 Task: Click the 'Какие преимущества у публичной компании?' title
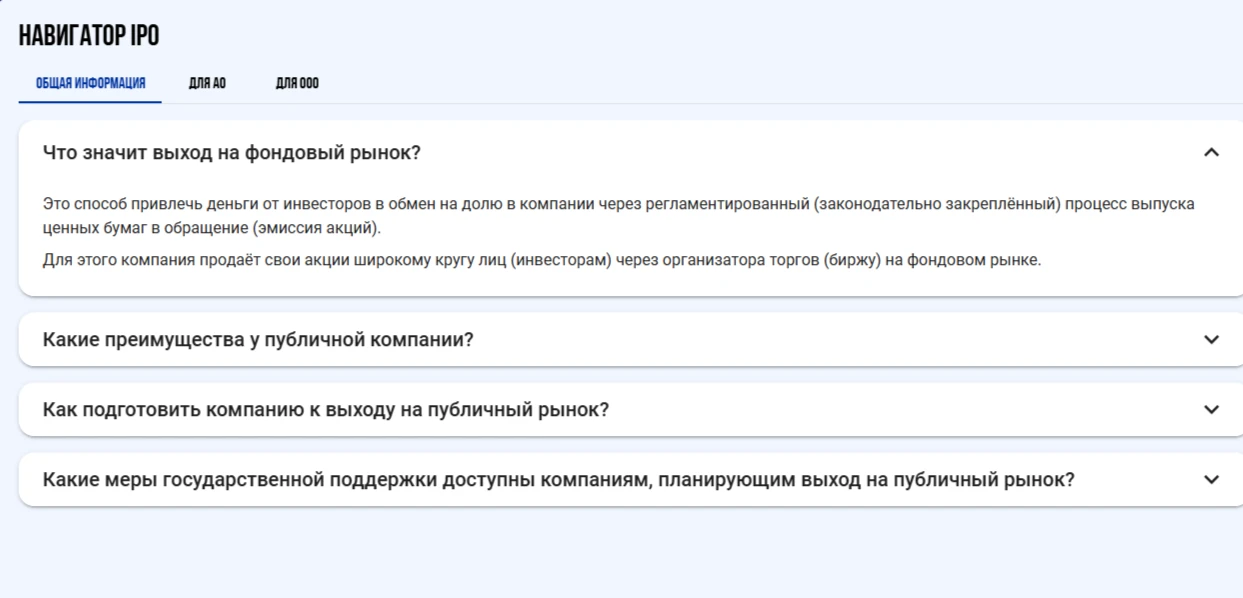258,340
